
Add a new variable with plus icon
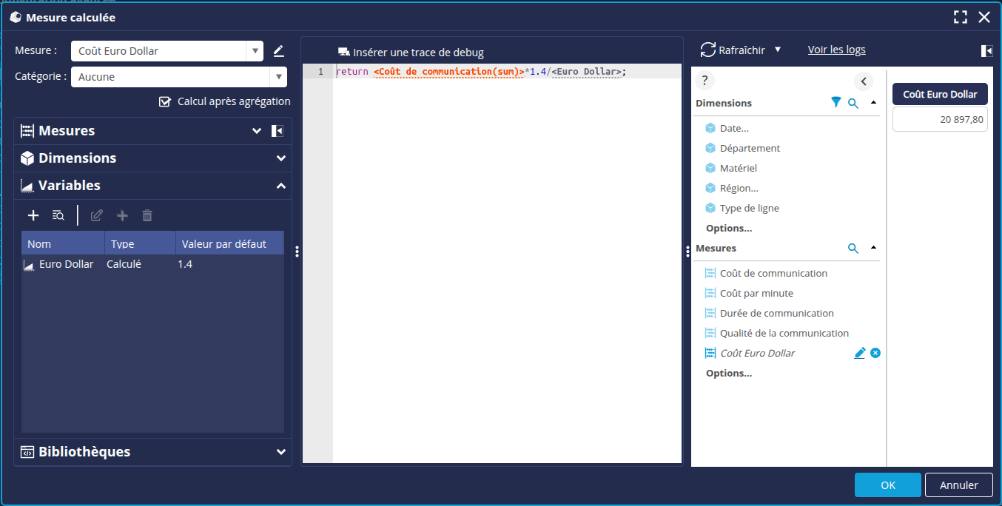33,215
